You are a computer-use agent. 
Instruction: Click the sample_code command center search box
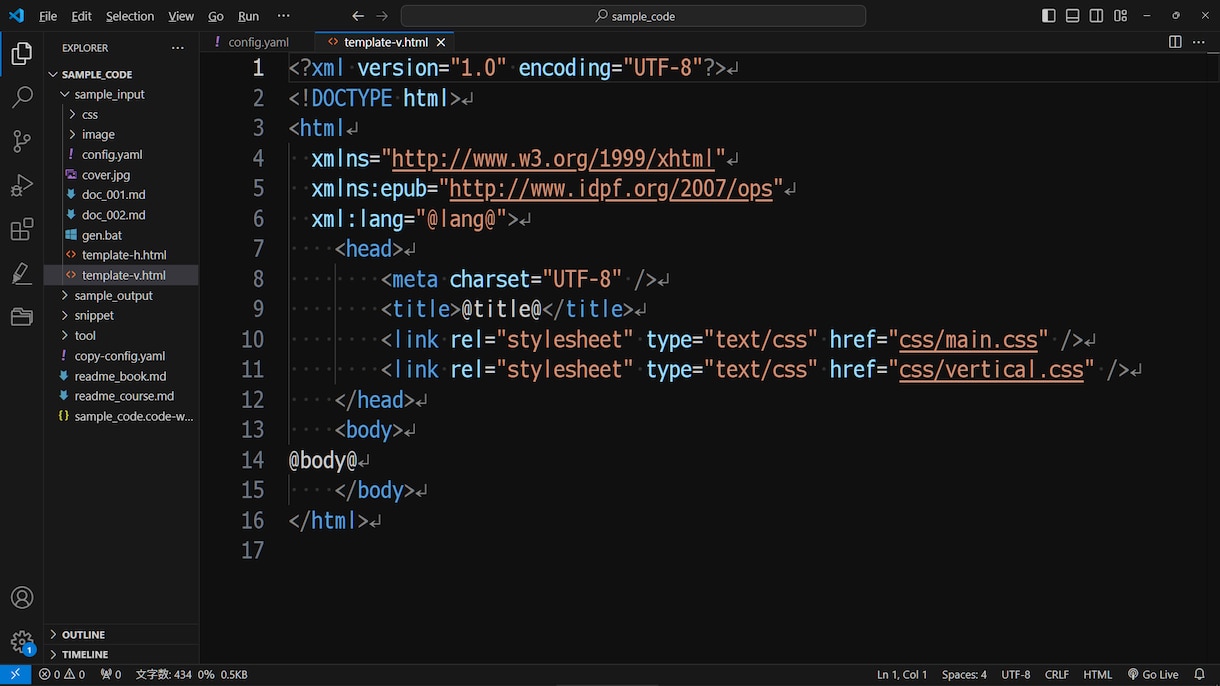pos(633,16)
